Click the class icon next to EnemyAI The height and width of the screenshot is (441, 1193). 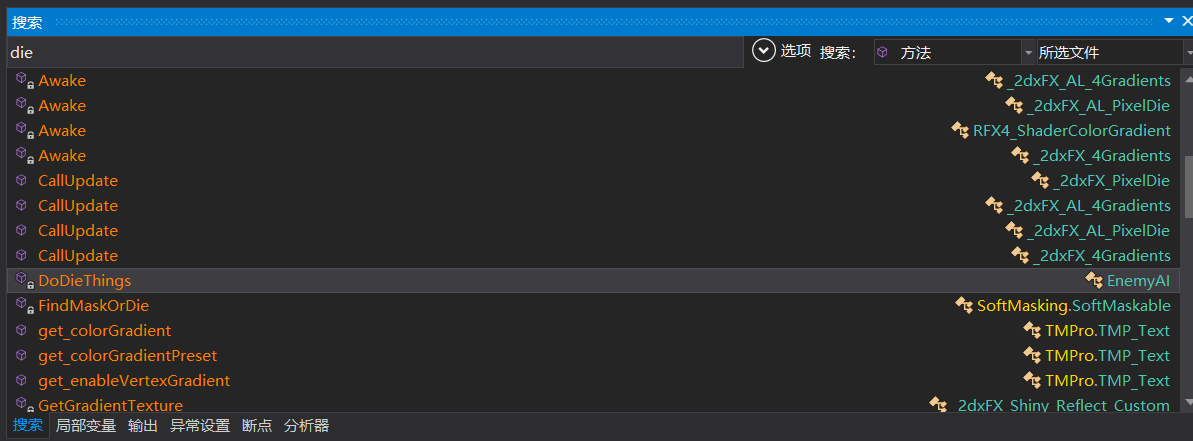[x=1094, y=281]
